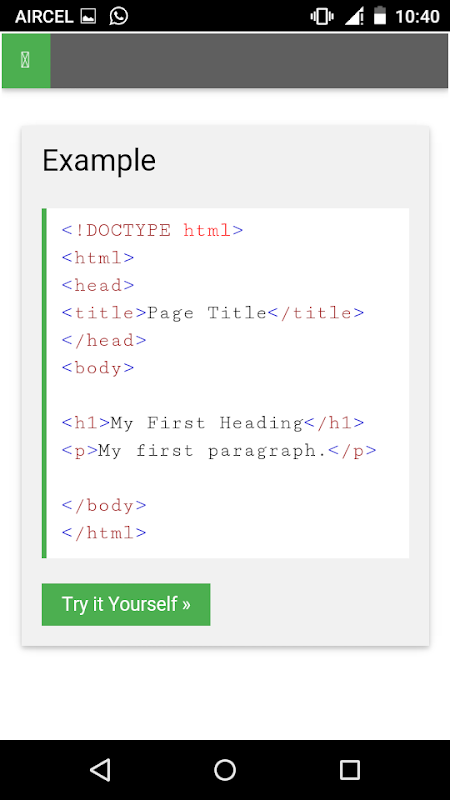Tap the <!DOCTYPE html> code line
This screenshot has width=450, height=800.
(x=153, y=231)
